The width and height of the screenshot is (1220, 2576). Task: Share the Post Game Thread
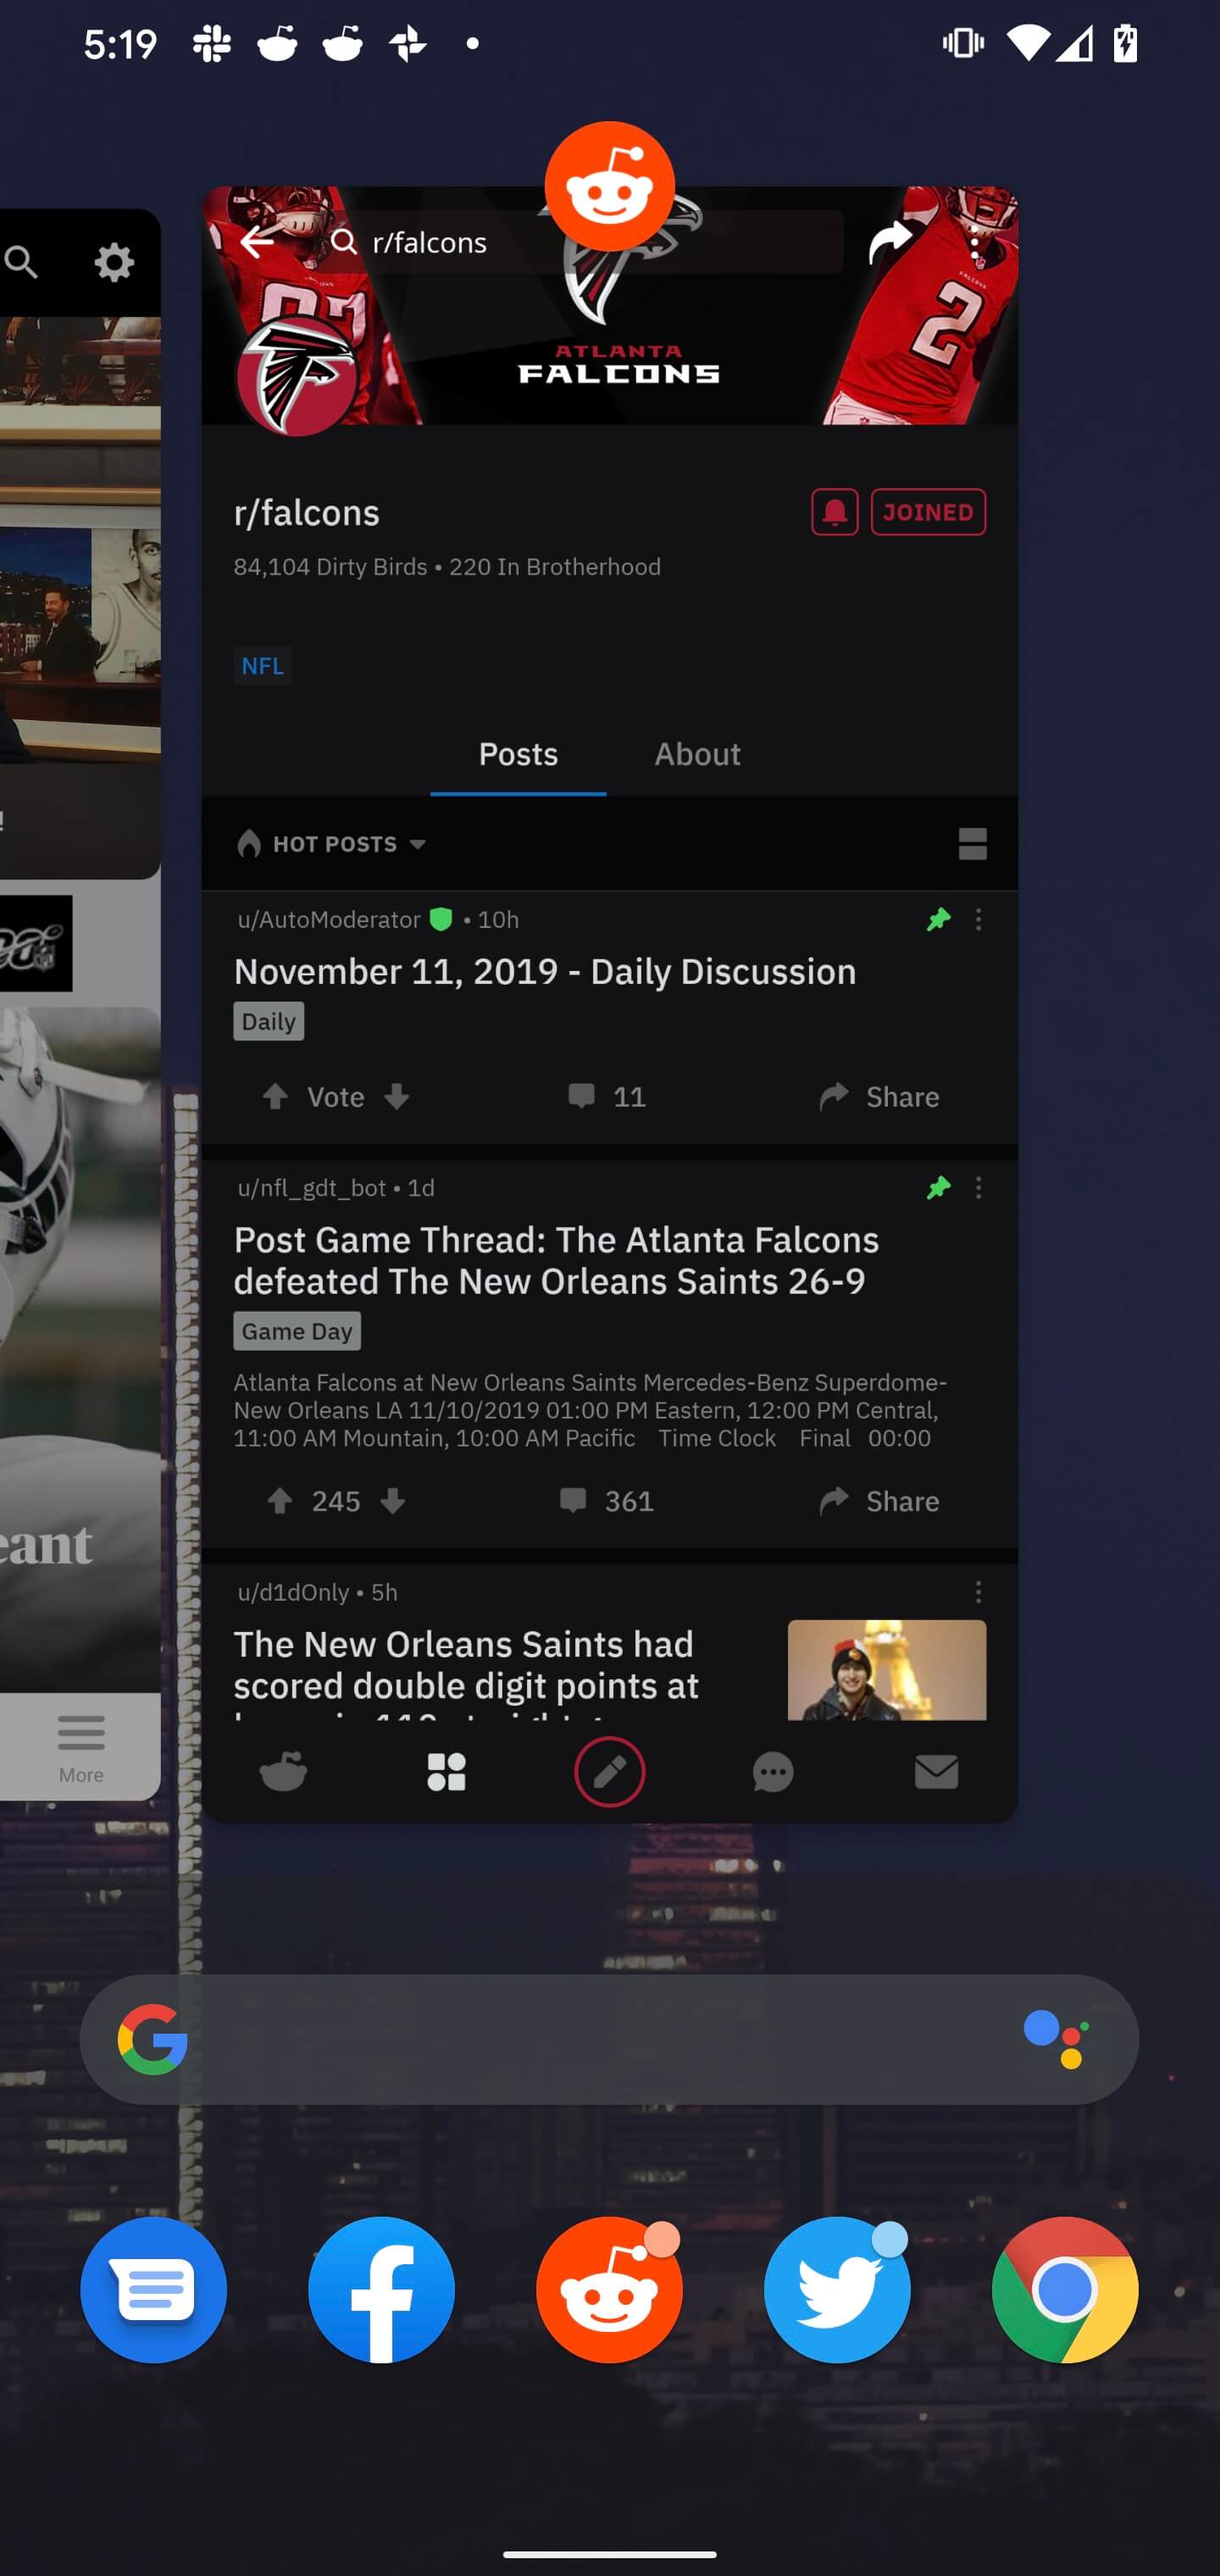click(x=878, y=1501)
